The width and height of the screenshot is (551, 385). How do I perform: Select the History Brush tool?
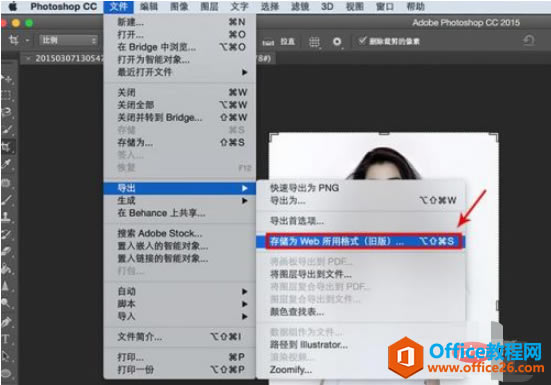[7, 234]
